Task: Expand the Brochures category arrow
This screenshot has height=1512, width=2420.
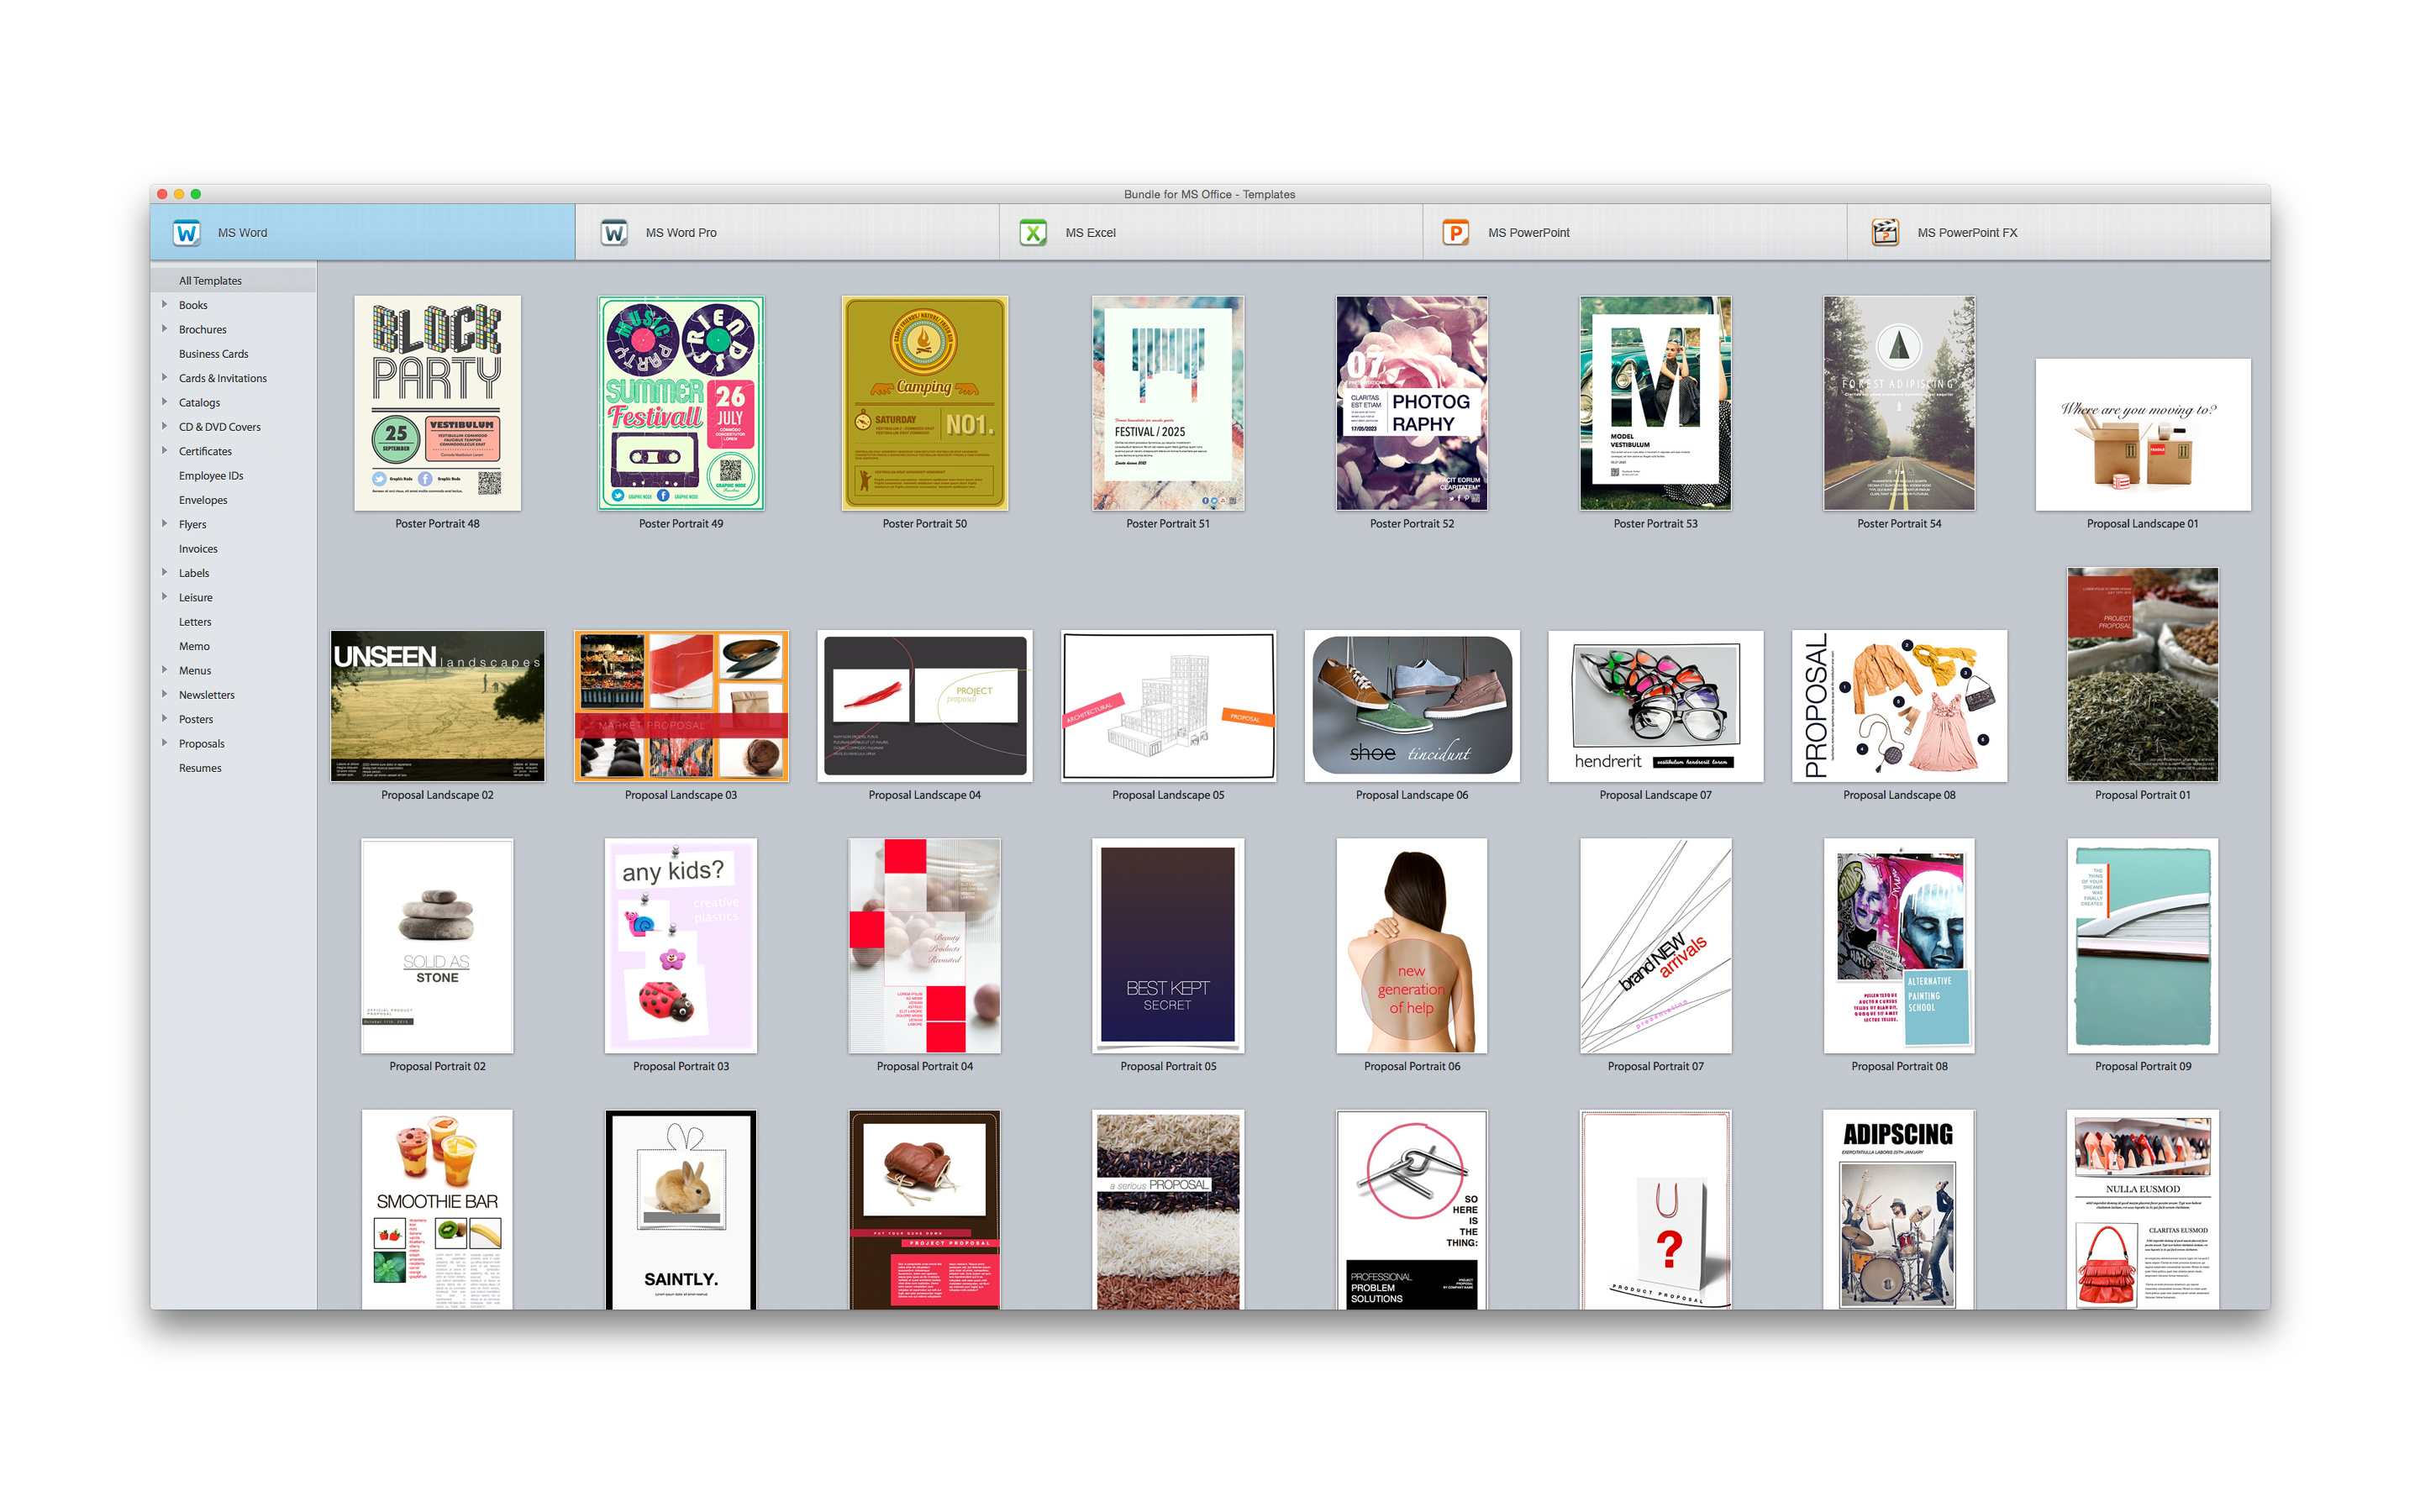Action: (x=165, y=328)
